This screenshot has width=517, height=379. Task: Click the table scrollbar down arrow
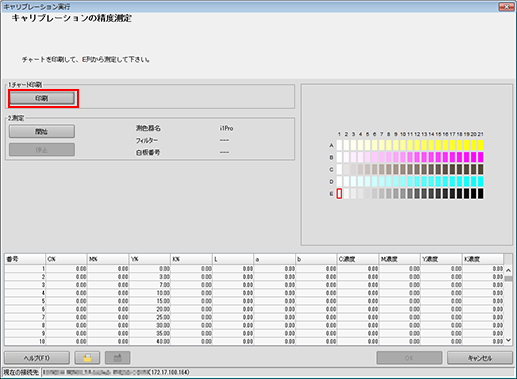508,340
